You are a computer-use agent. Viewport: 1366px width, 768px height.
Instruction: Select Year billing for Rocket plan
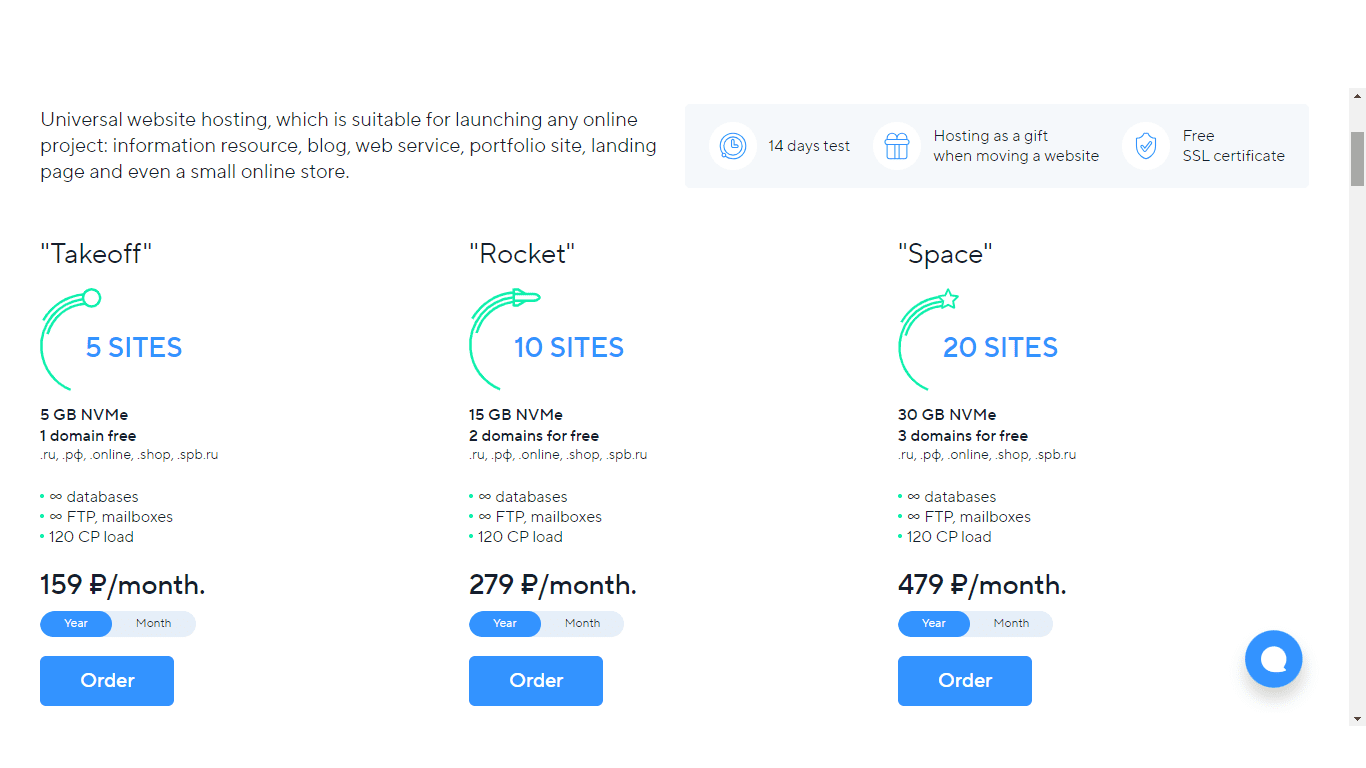(x=505, y=623)
